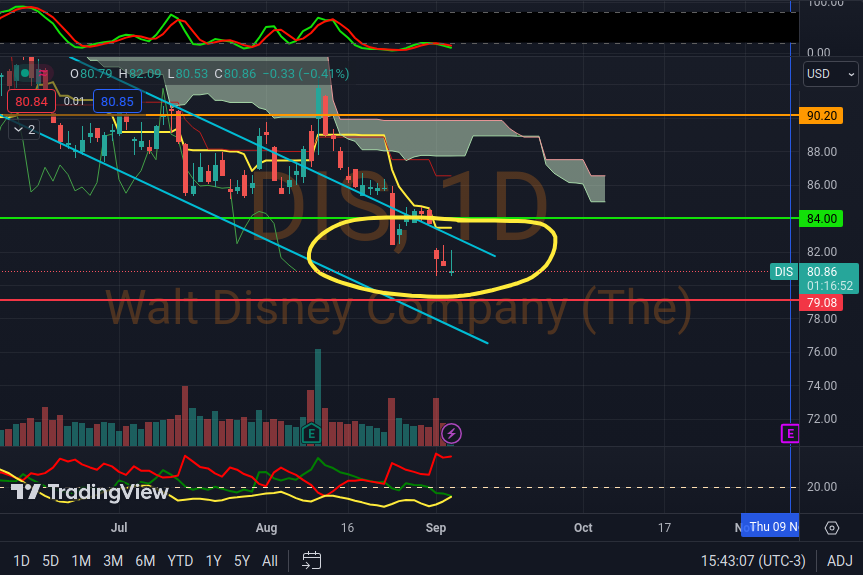Select the 79.08 red price line label
The height and width of the screenshot is (575, 863).
point(821,303)
